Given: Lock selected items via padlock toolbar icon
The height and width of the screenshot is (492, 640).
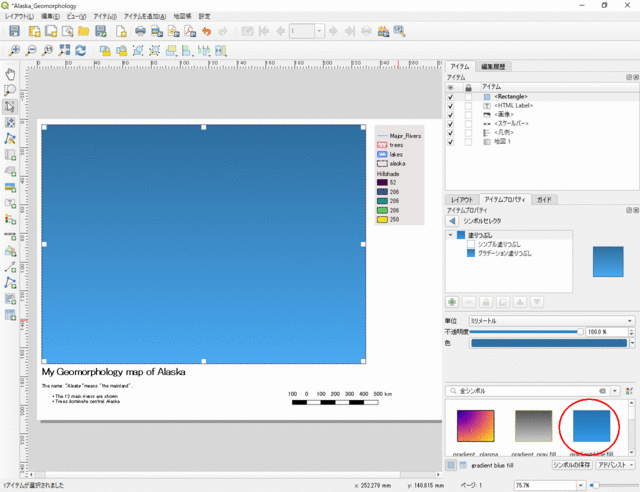Looking at the screenshot, I should tap(105, 51).
